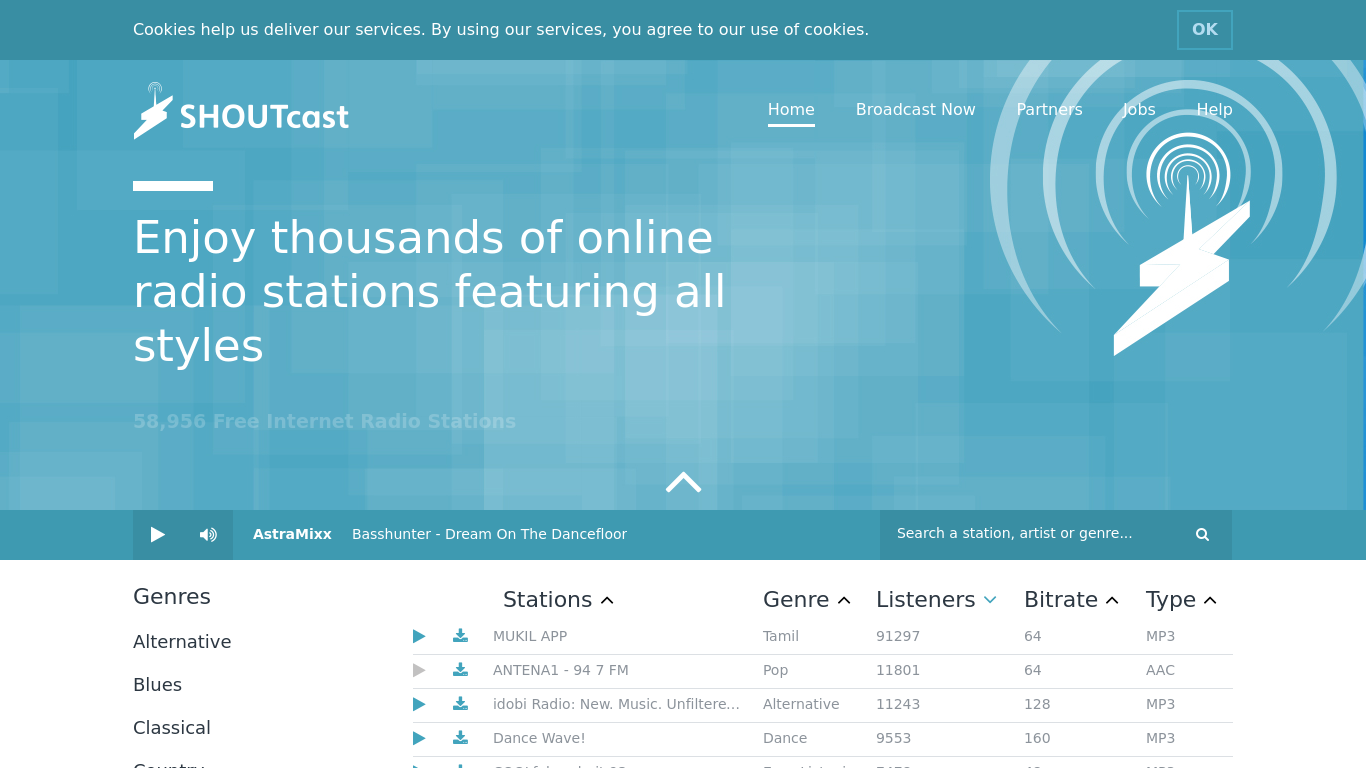Viewport: 1366px width, 768px height.
Task: Sort table by Genre column
Action: (x=806, y=600)
